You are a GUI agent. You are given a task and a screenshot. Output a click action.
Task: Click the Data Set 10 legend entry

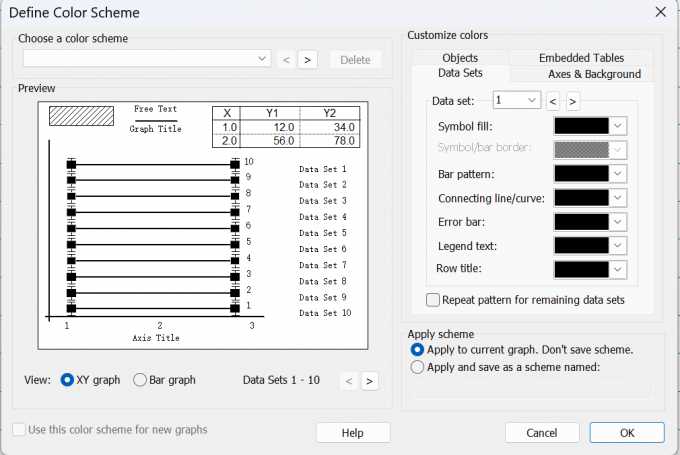[x=325, y=313]
